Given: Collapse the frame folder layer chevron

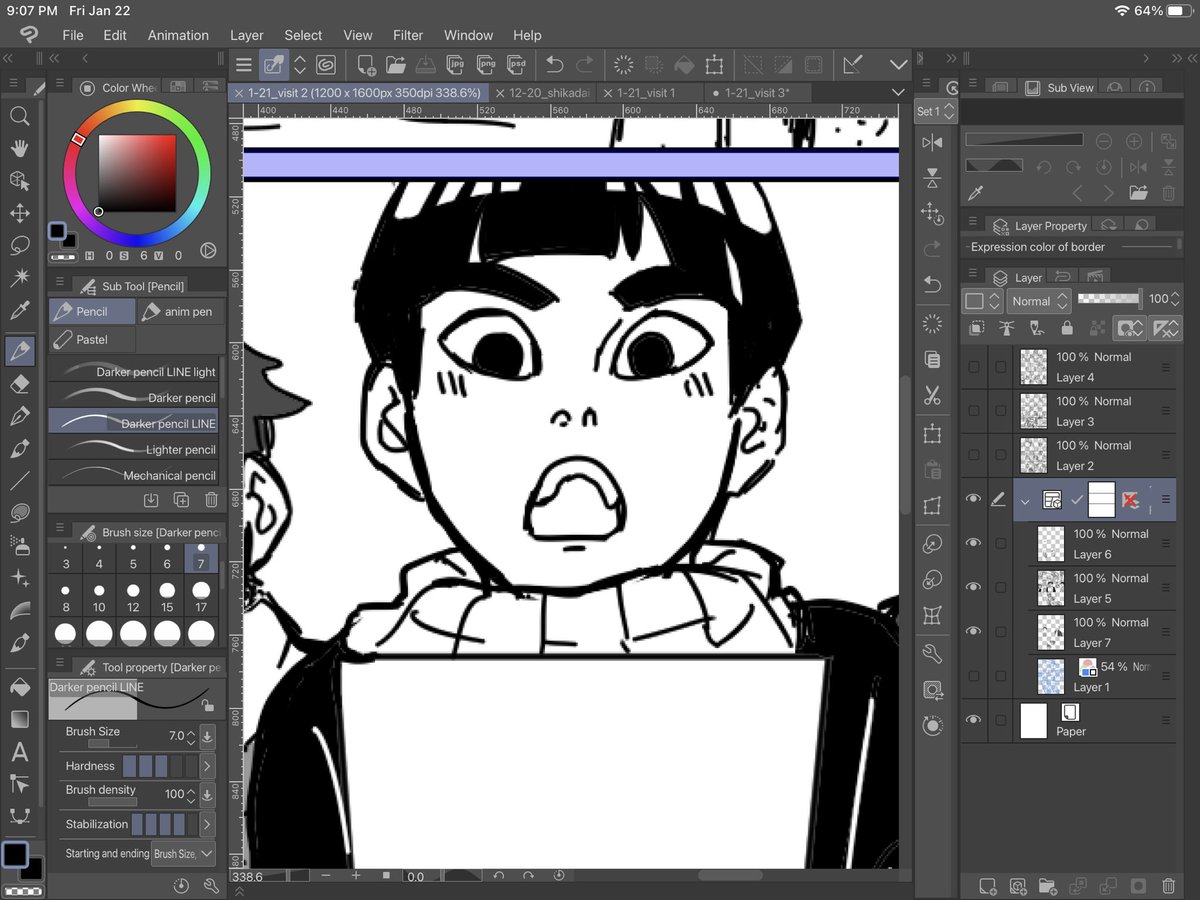Looking at the screenshot, I should [1025, 500].
